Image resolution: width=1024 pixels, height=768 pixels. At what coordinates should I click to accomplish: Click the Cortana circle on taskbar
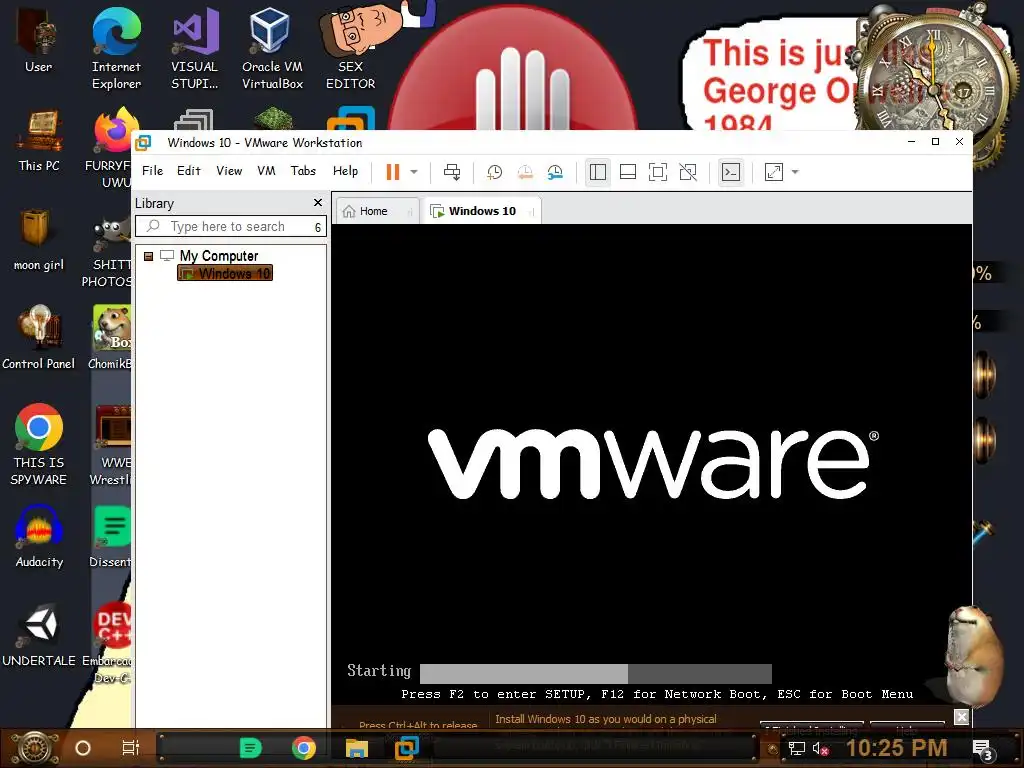coord(83,748)
